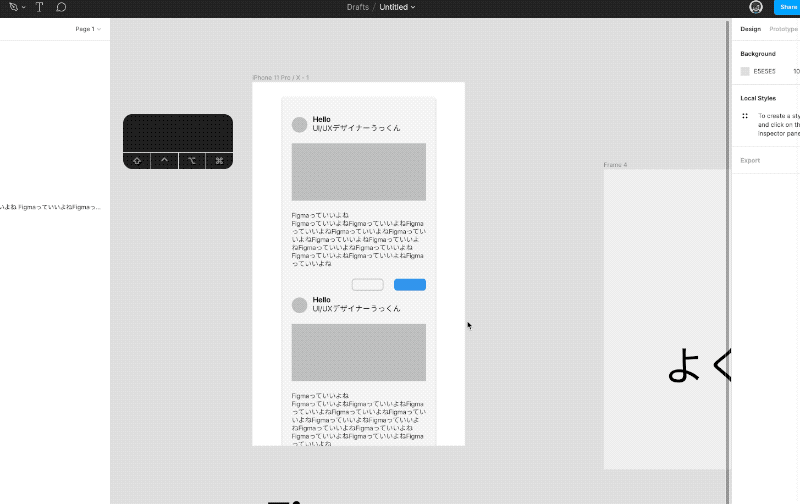The image size is (800, 504).
Task: Click the Background section header
Action: tap(758, 54)
